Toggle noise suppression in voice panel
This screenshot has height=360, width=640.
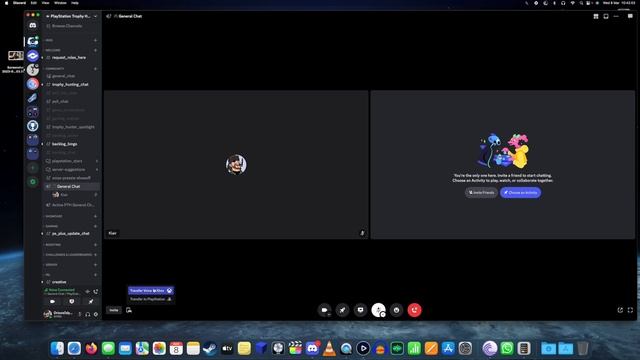pyautogui.click(x=87, y=291)
